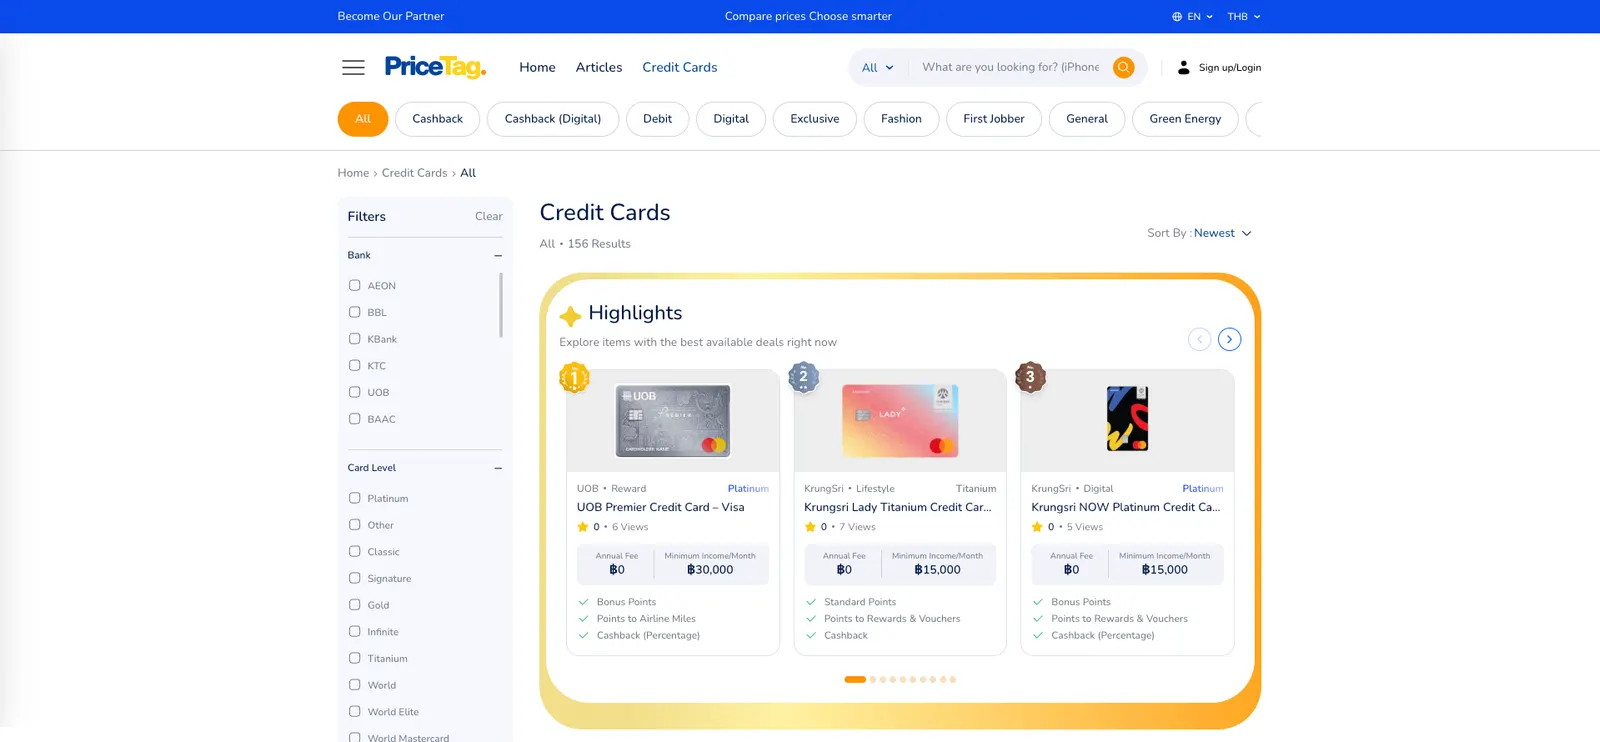Click the PriceTag logo
Screen dimensions: 1600x742
click(435, 67)
